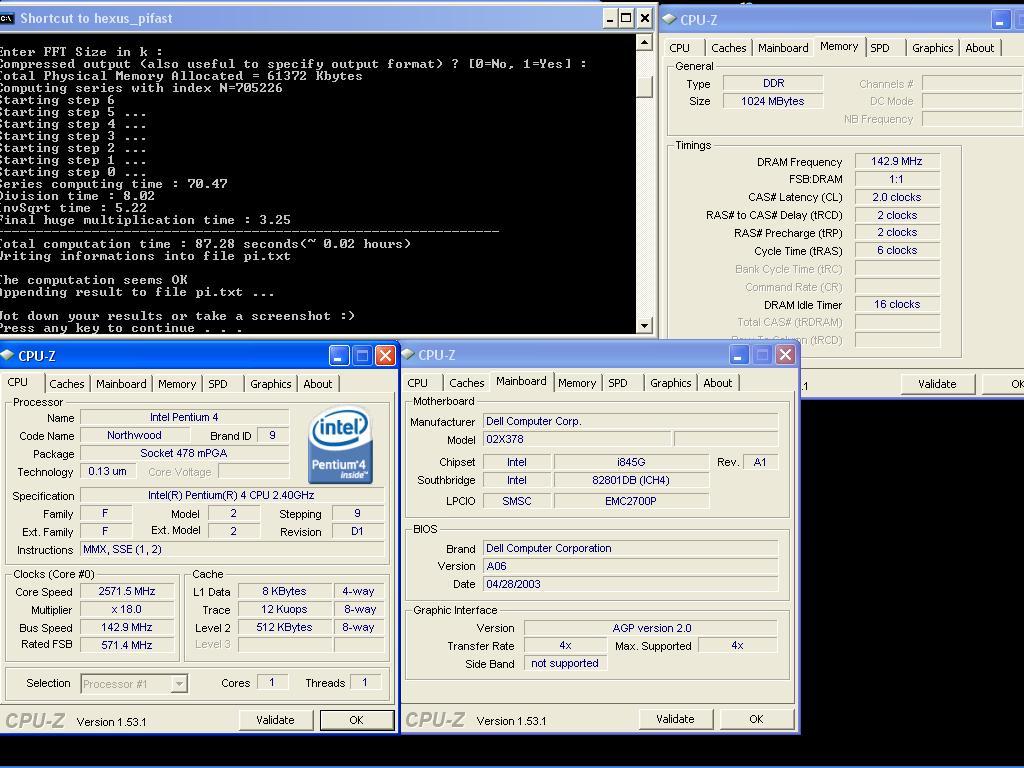Click the Specification field Pentium(R) 4 CPU 2.40GHz
Screen dimensions: 1024x768
pyautogui.click(x=231, y=495)
